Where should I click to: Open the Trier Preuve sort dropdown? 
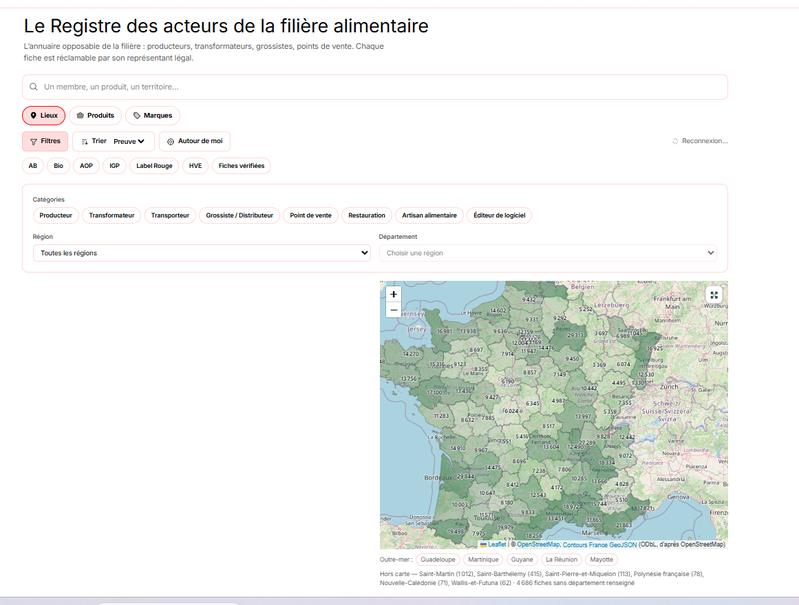pyautogui.click(x=113, y=141)
